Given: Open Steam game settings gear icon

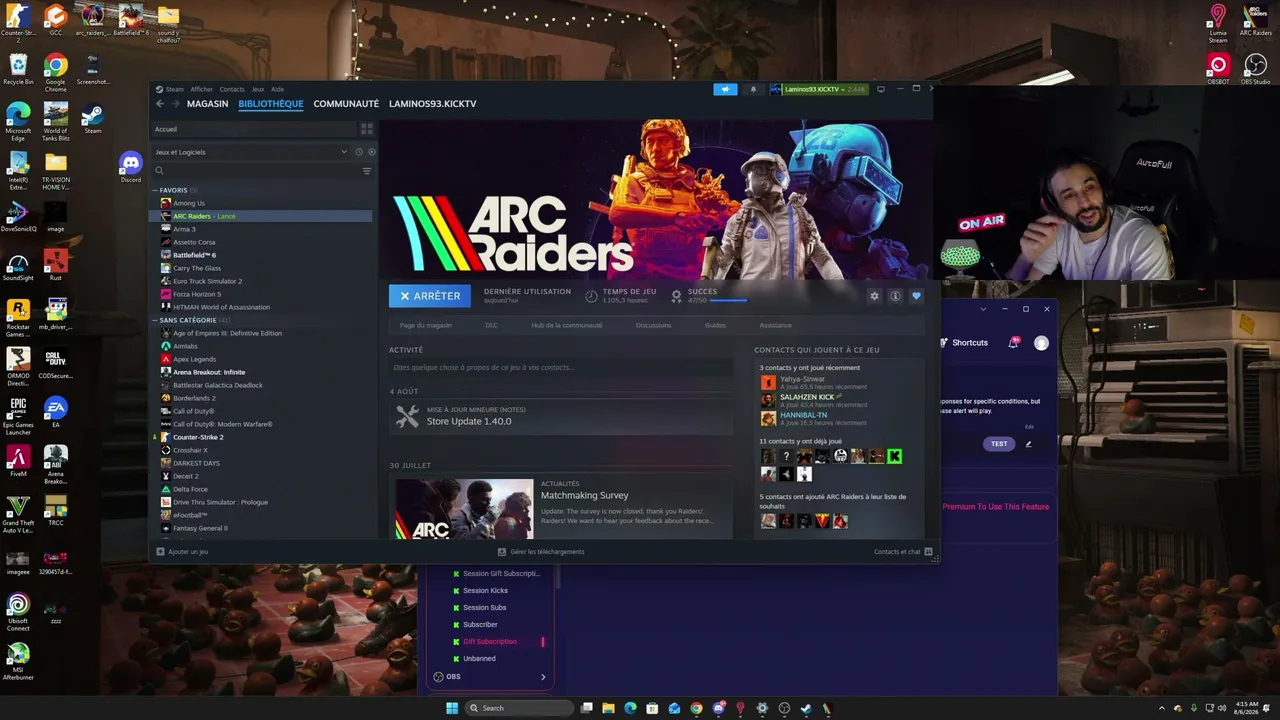Looking at the screenshot, I should coord(874,296).
